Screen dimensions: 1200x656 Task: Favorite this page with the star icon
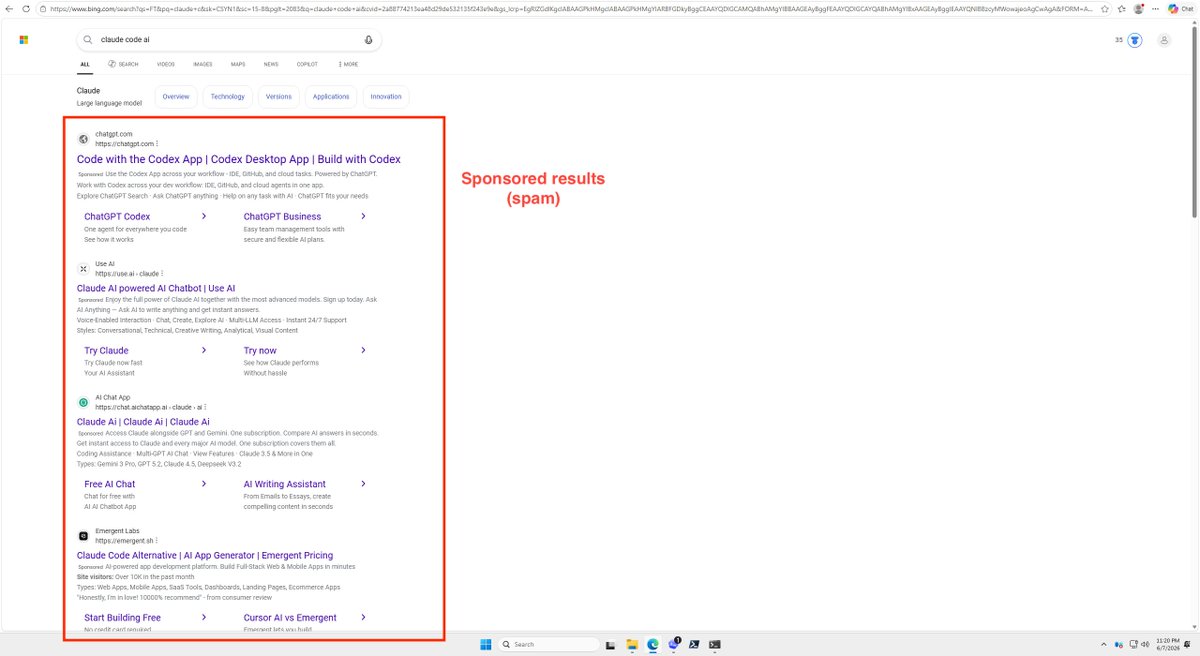[x=1105, y=9]
